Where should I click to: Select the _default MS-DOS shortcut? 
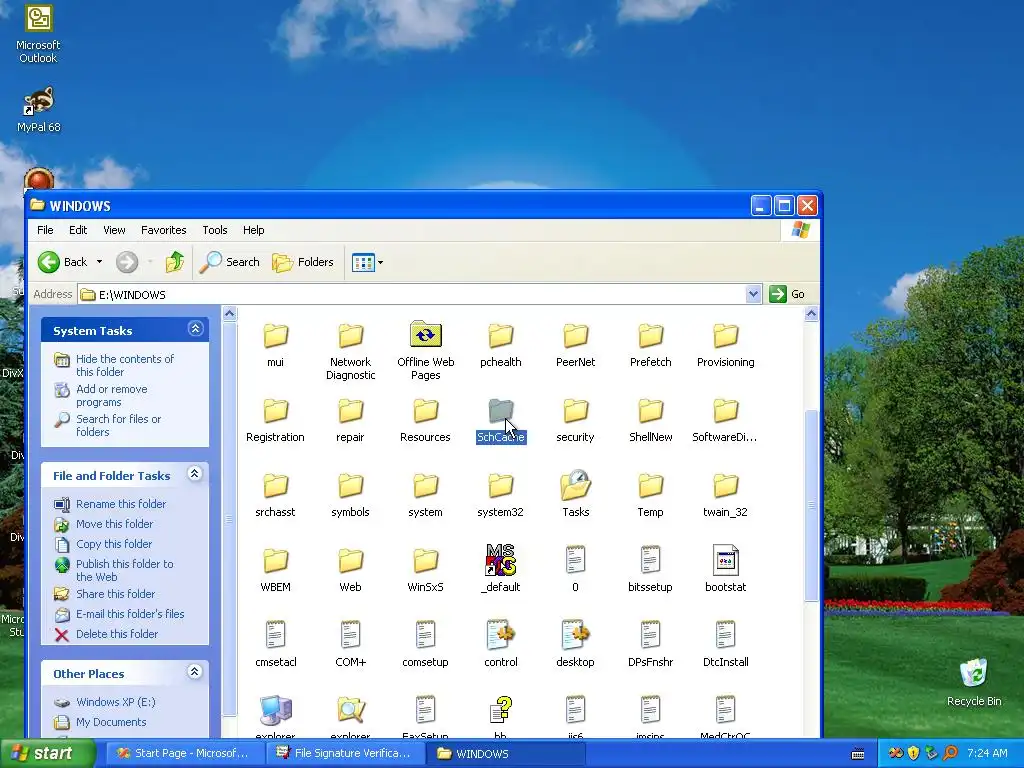coord(500,569)
